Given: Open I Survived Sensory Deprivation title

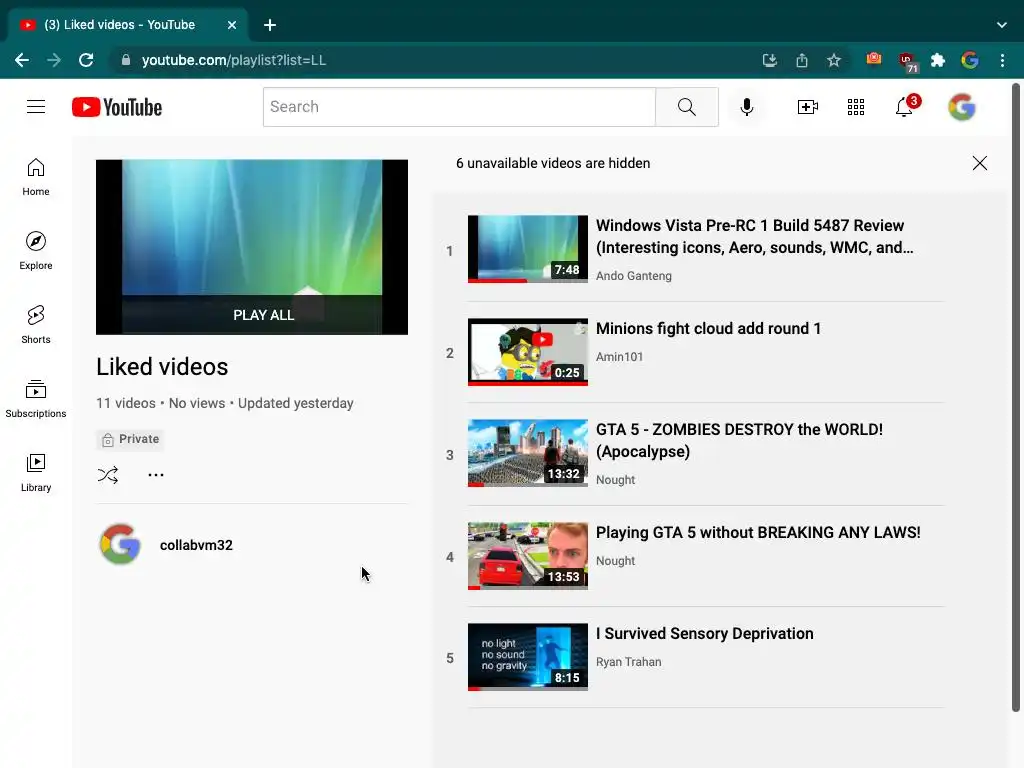Looking at the screenshot, I should click(x=705, y=633).
